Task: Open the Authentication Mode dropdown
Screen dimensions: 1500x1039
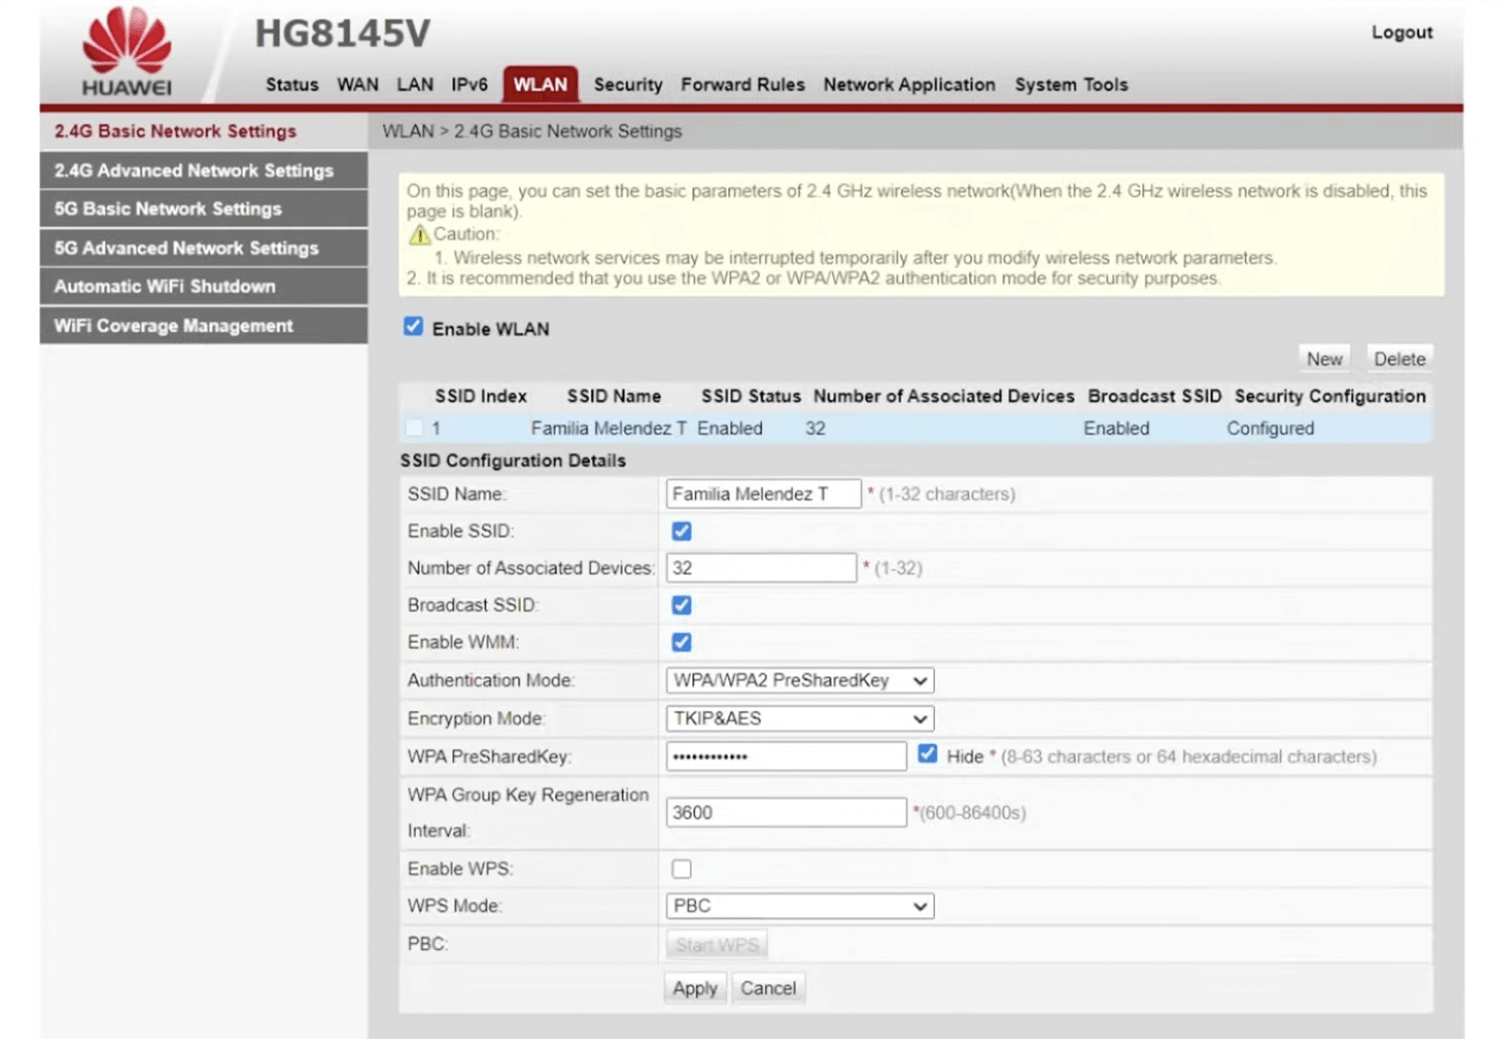Action: [799, 680]
